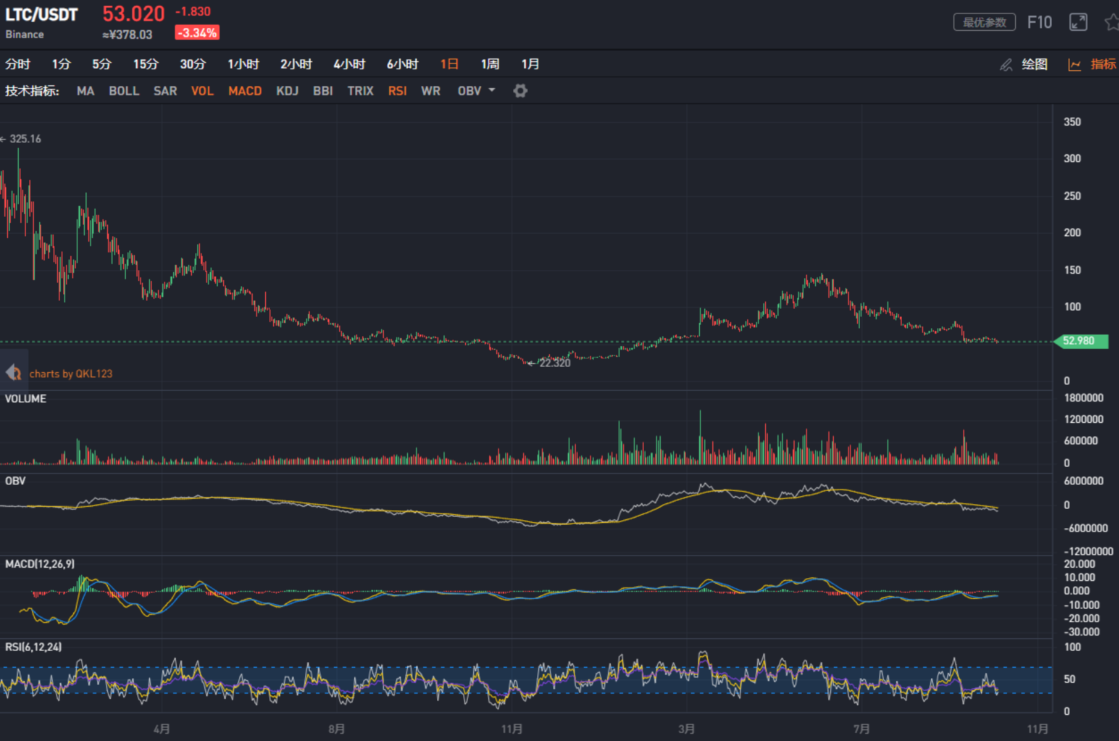Toggle the MACD indicator off
Viewport: 1119px width, 741px height.
pyautogui.click(x=245, y=91)
